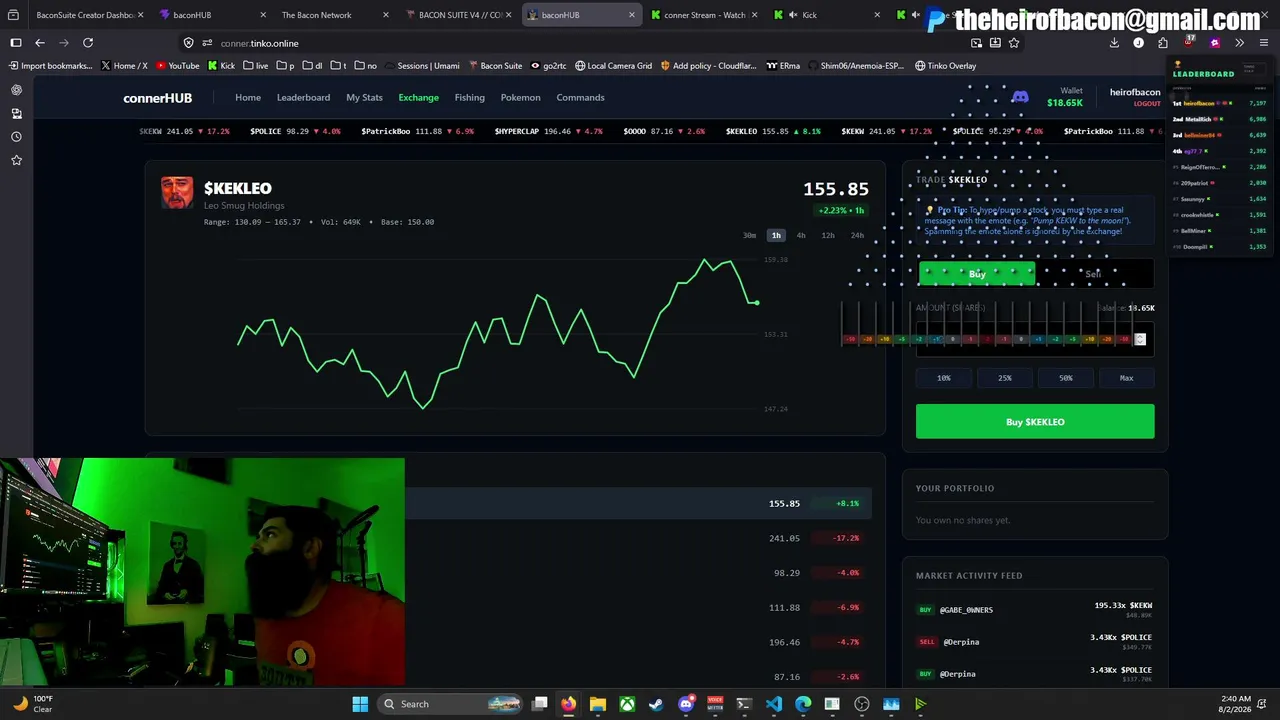Viewport: 1280px width, 720px height.
Task: Open the browser downloads icon
Action: (1114, 43)
